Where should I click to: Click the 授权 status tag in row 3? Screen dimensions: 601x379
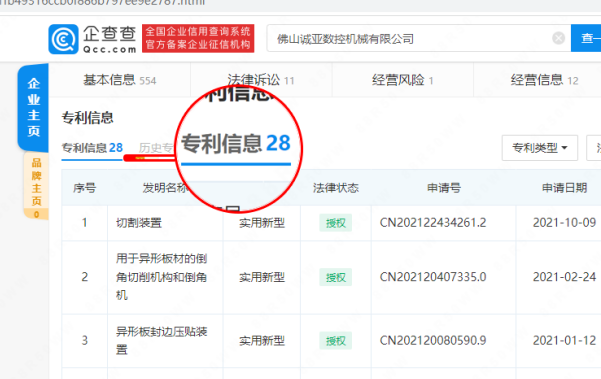point(335,340)
